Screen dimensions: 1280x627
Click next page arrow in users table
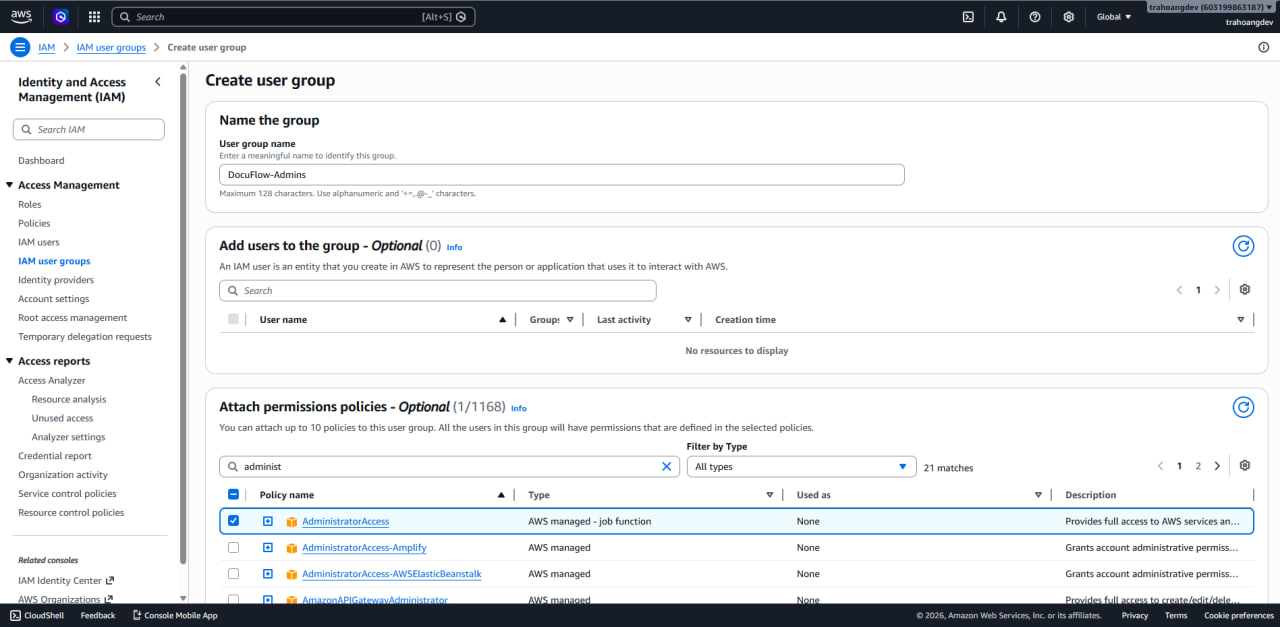[1217, 290]
